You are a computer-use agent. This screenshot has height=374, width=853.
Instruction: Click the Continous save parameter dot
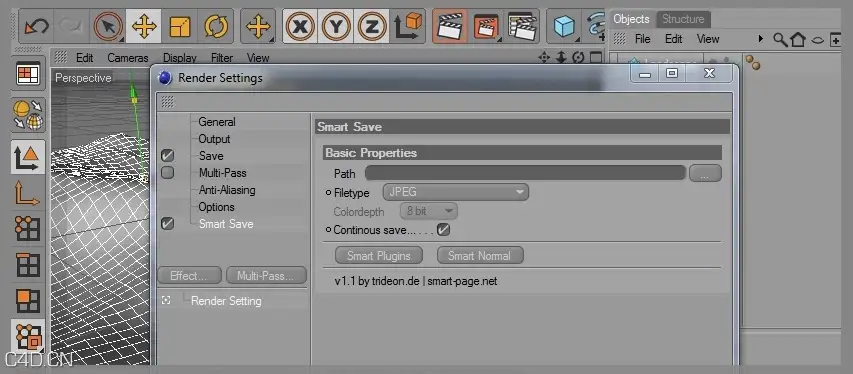point(328,230)
